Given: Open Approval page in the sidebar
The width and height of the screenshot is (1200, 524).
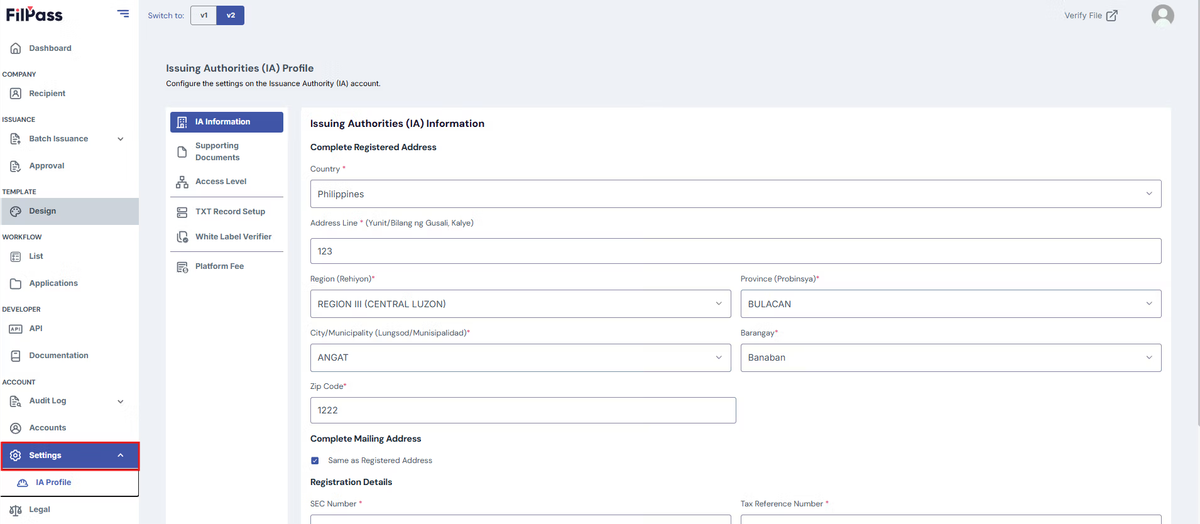Looking at the screenshot, I should coord(69,166).
